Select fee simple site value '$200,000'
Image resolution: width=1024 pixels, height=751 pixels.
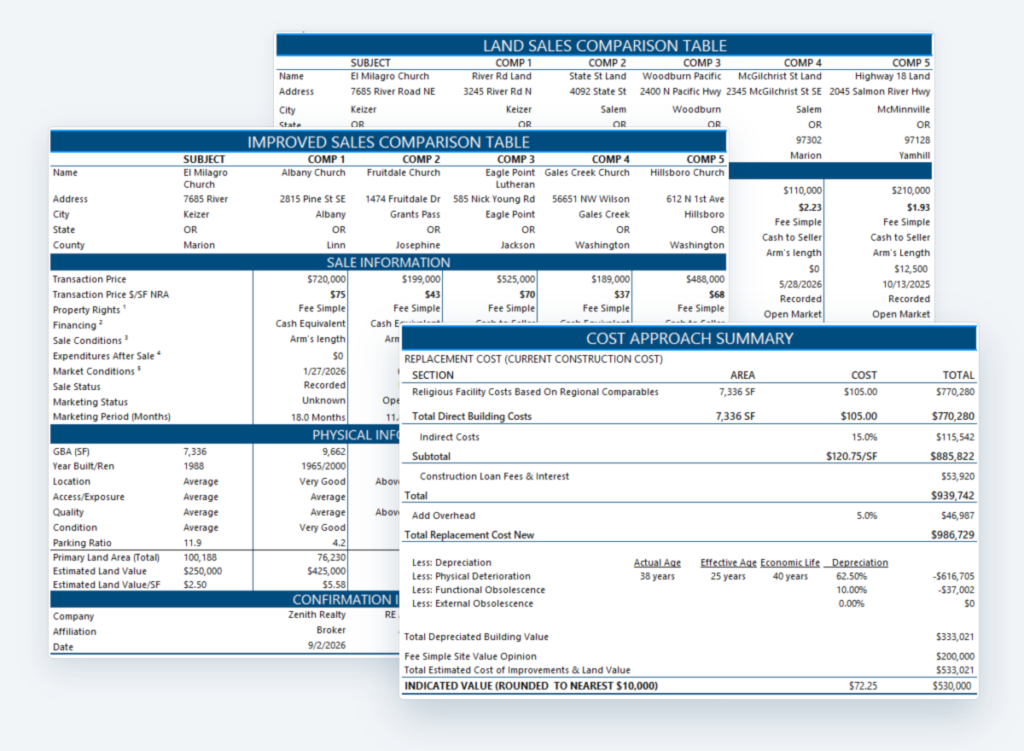tap(955, 656)
